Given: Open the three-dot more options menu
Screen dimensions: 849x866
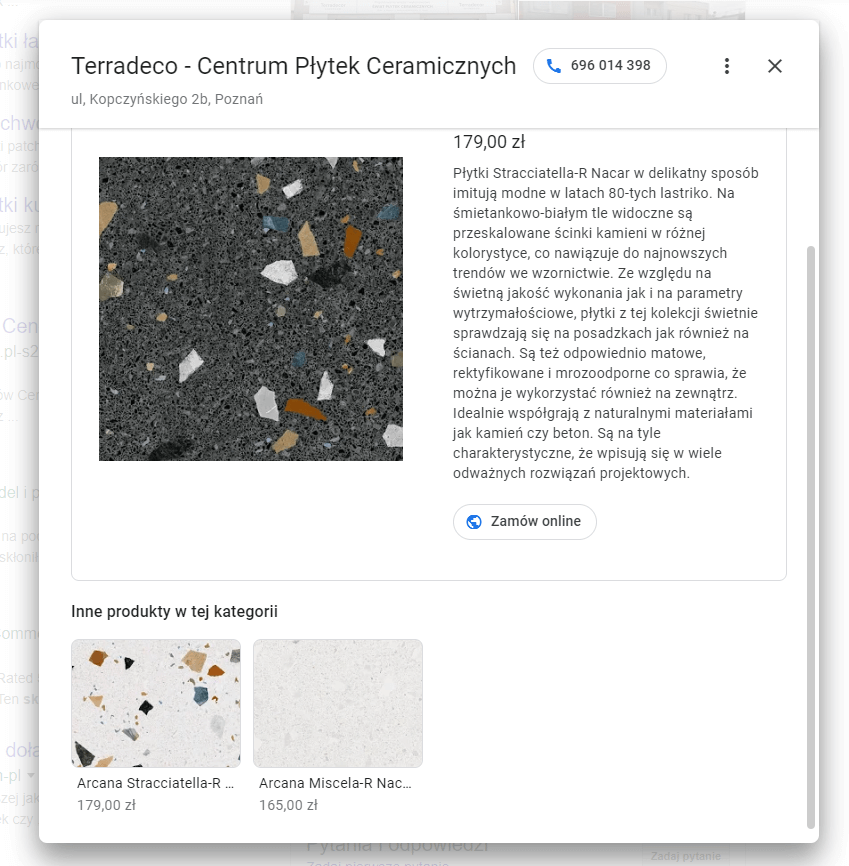Looking at the screenshot, I should [727, 66].
